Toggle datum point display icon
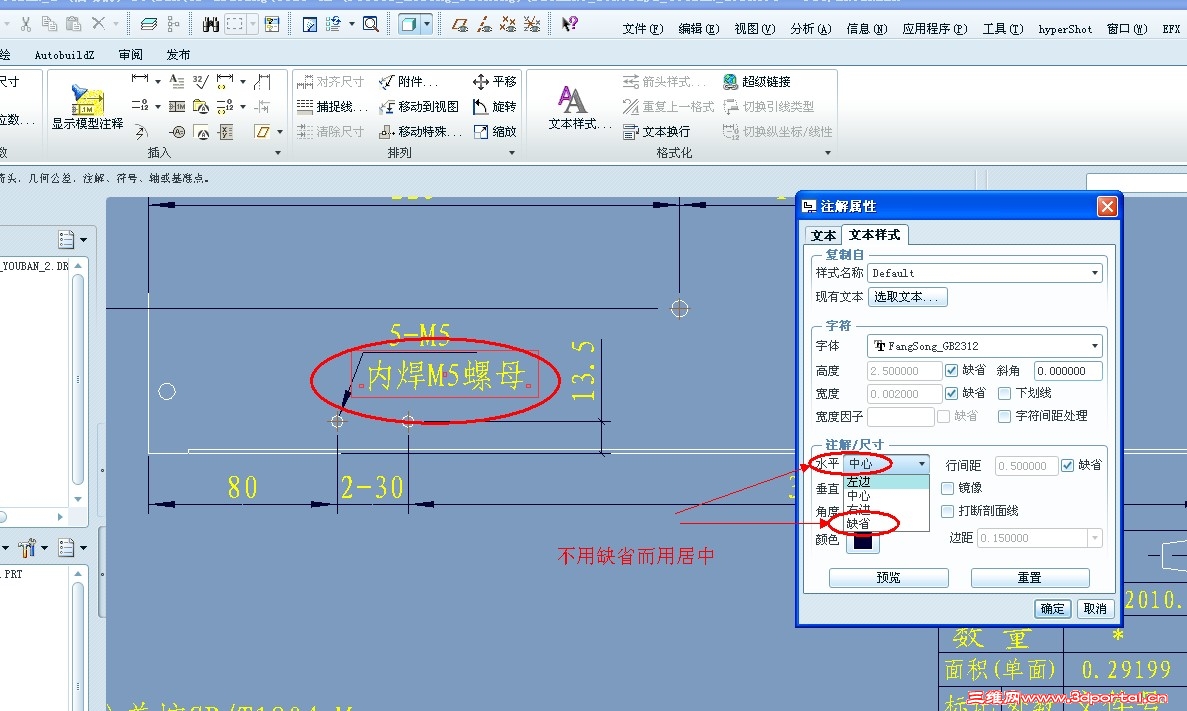The width and height of the screenshot is (1187, 711). pos(508,24)
